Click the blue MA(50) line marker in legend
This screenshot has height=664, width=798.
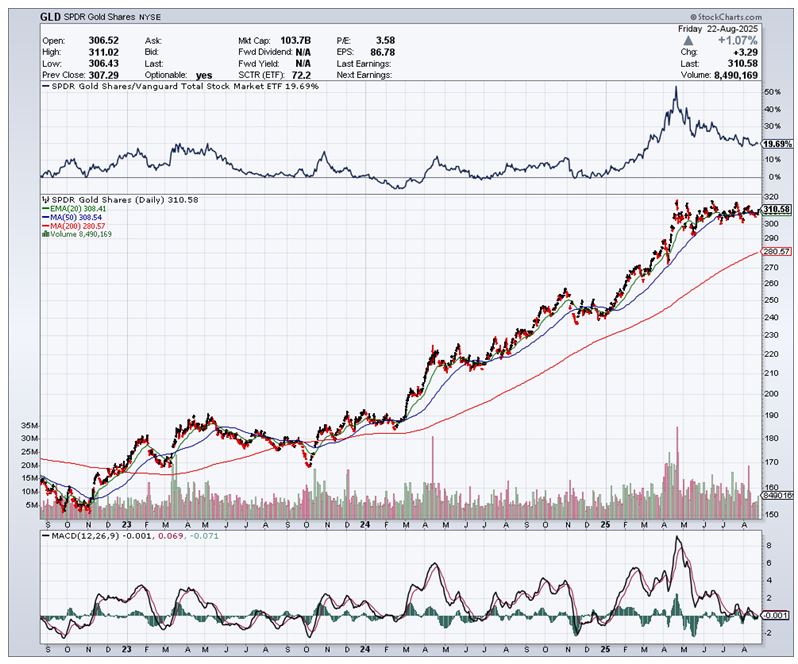point(46,217)
